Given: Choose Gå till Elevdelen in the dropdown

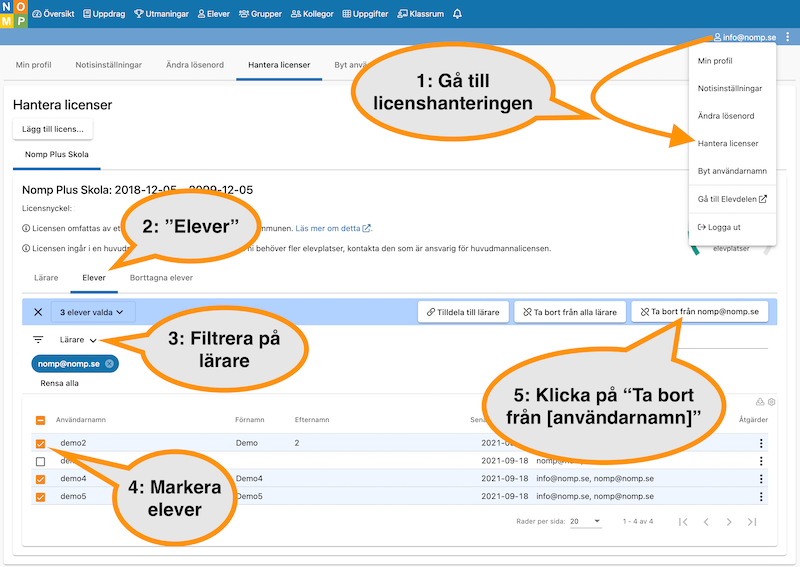Looking at the screenshot, I should coord(732,199).
